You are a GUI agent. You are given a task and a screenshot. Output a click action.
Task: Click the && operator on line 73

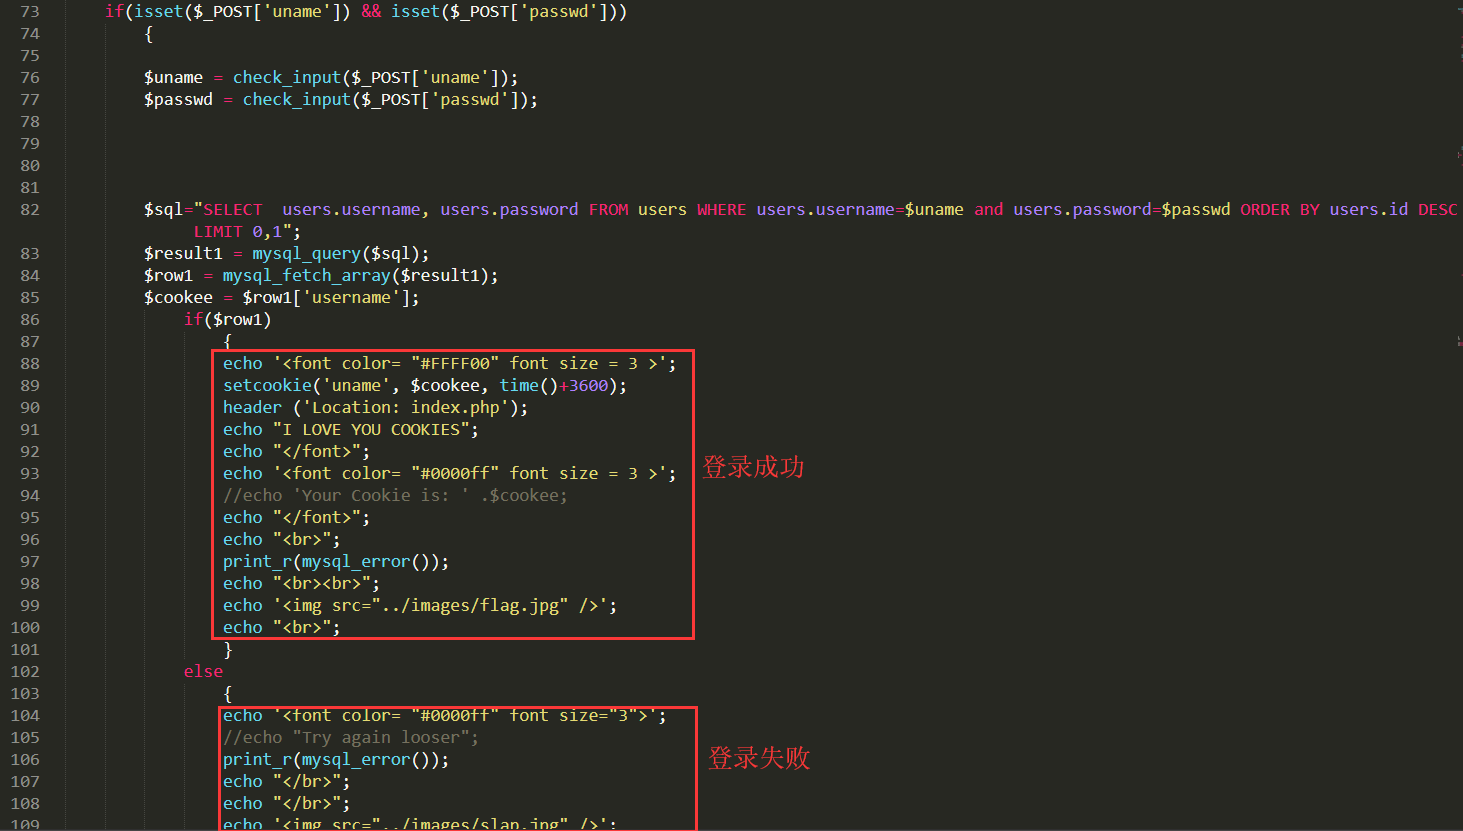[x=371, y=12]
